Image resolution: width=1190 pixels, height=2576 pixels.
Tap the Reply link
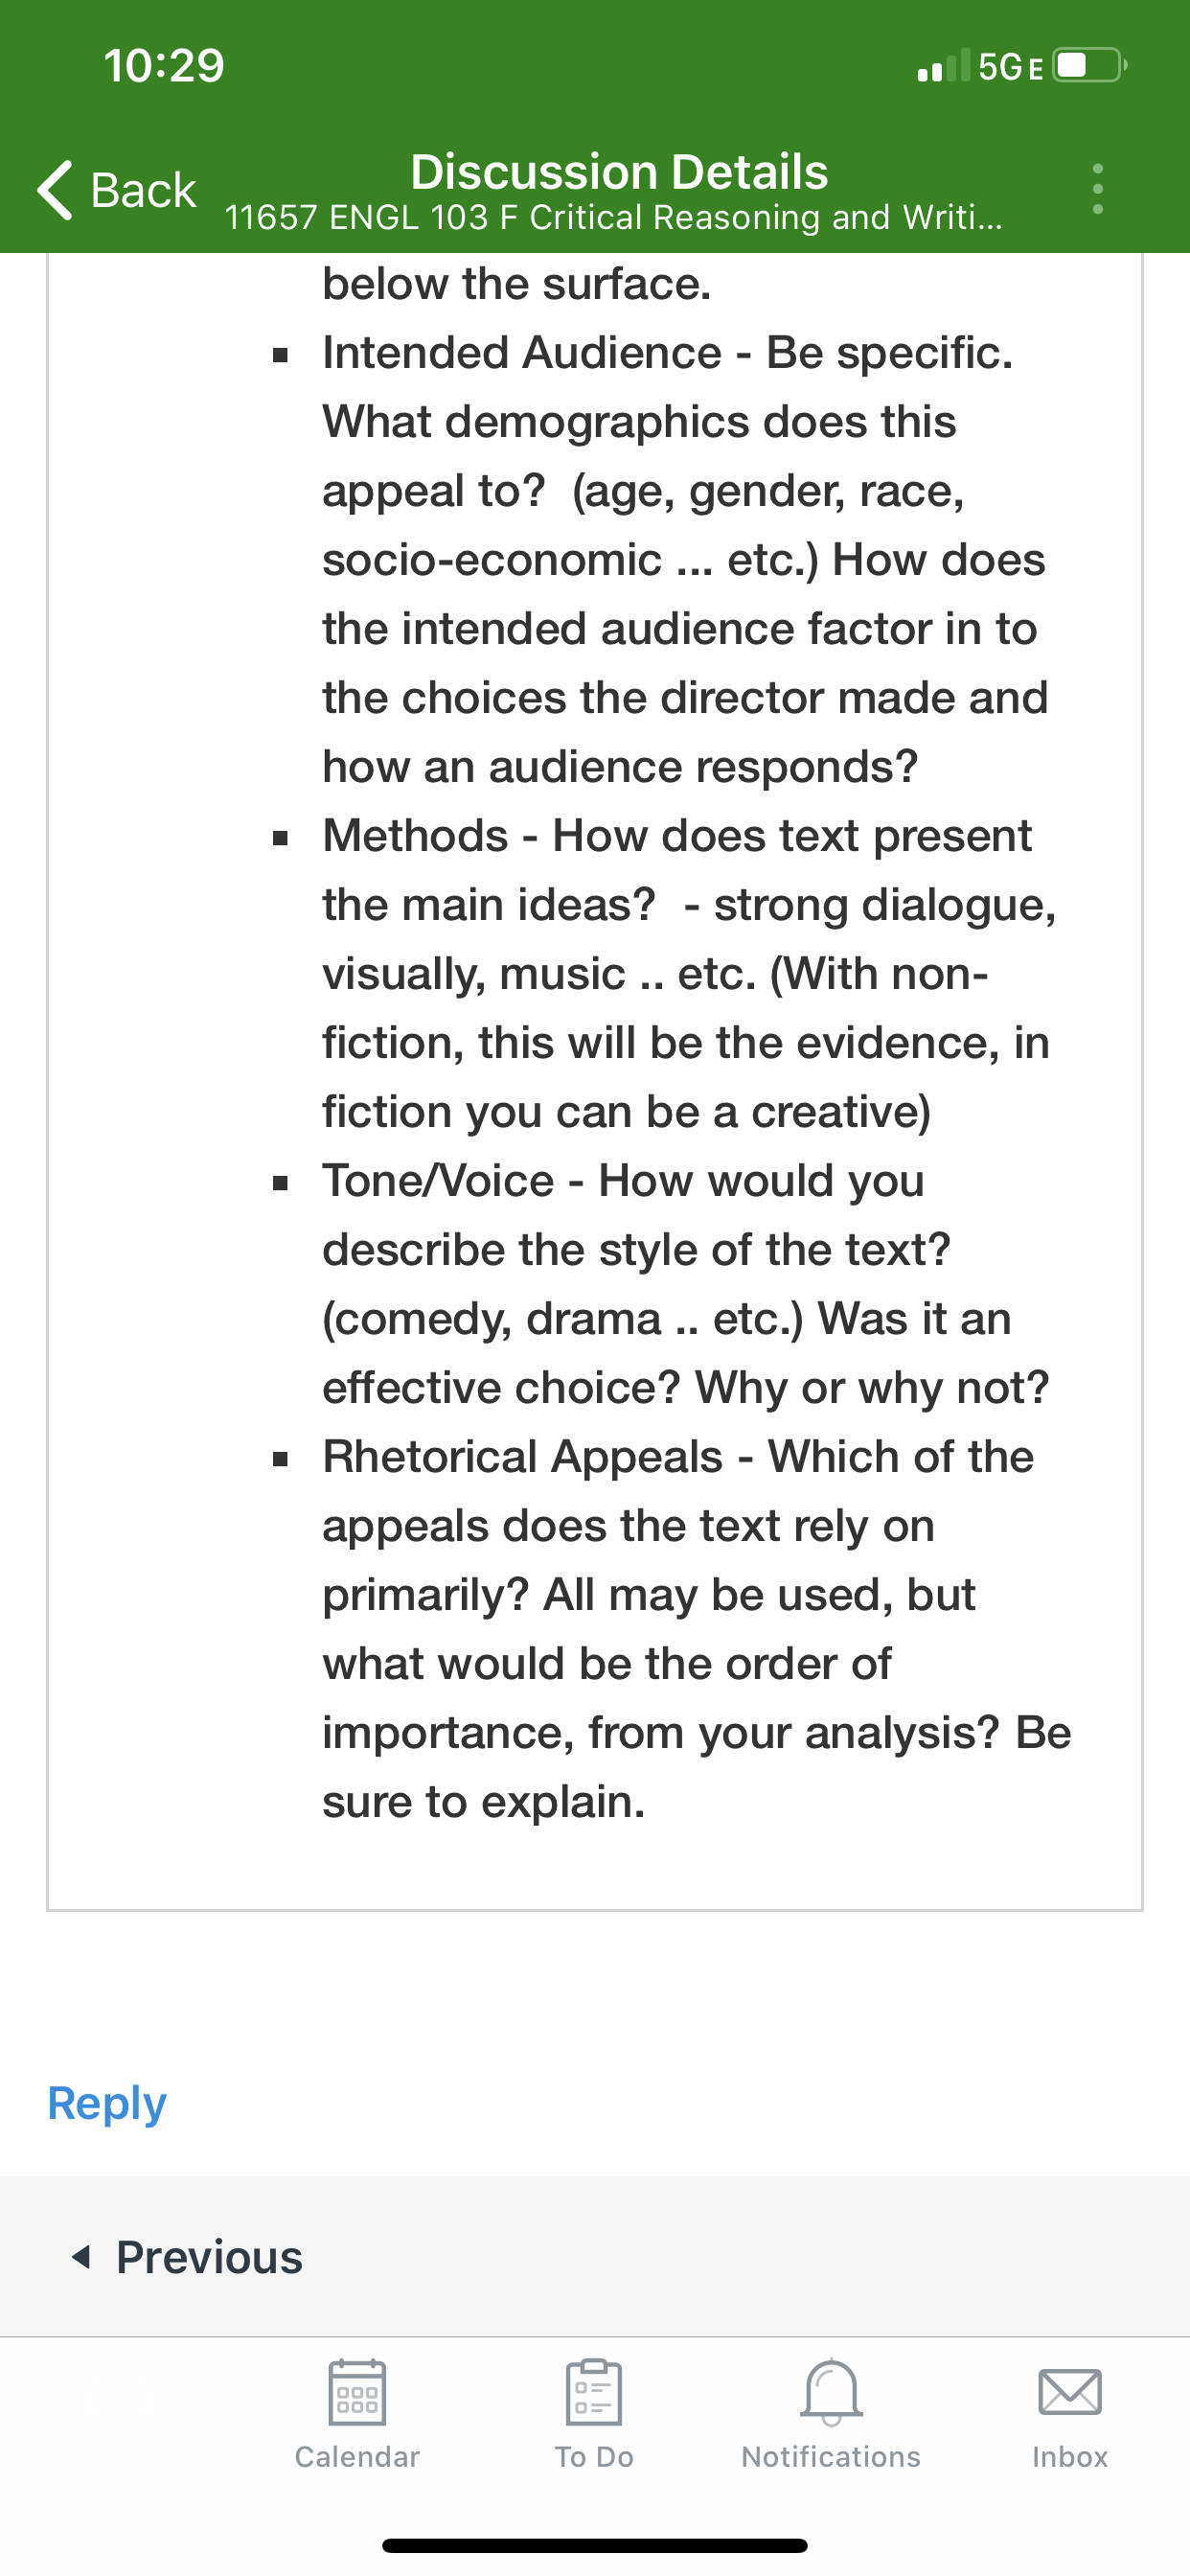107,2103
